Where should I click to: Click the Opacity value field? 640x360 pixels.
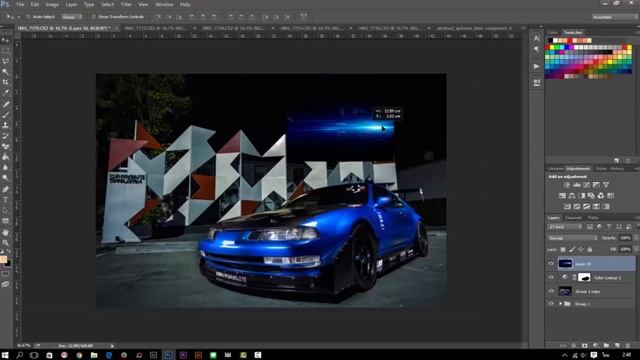(x=625, y=238)
